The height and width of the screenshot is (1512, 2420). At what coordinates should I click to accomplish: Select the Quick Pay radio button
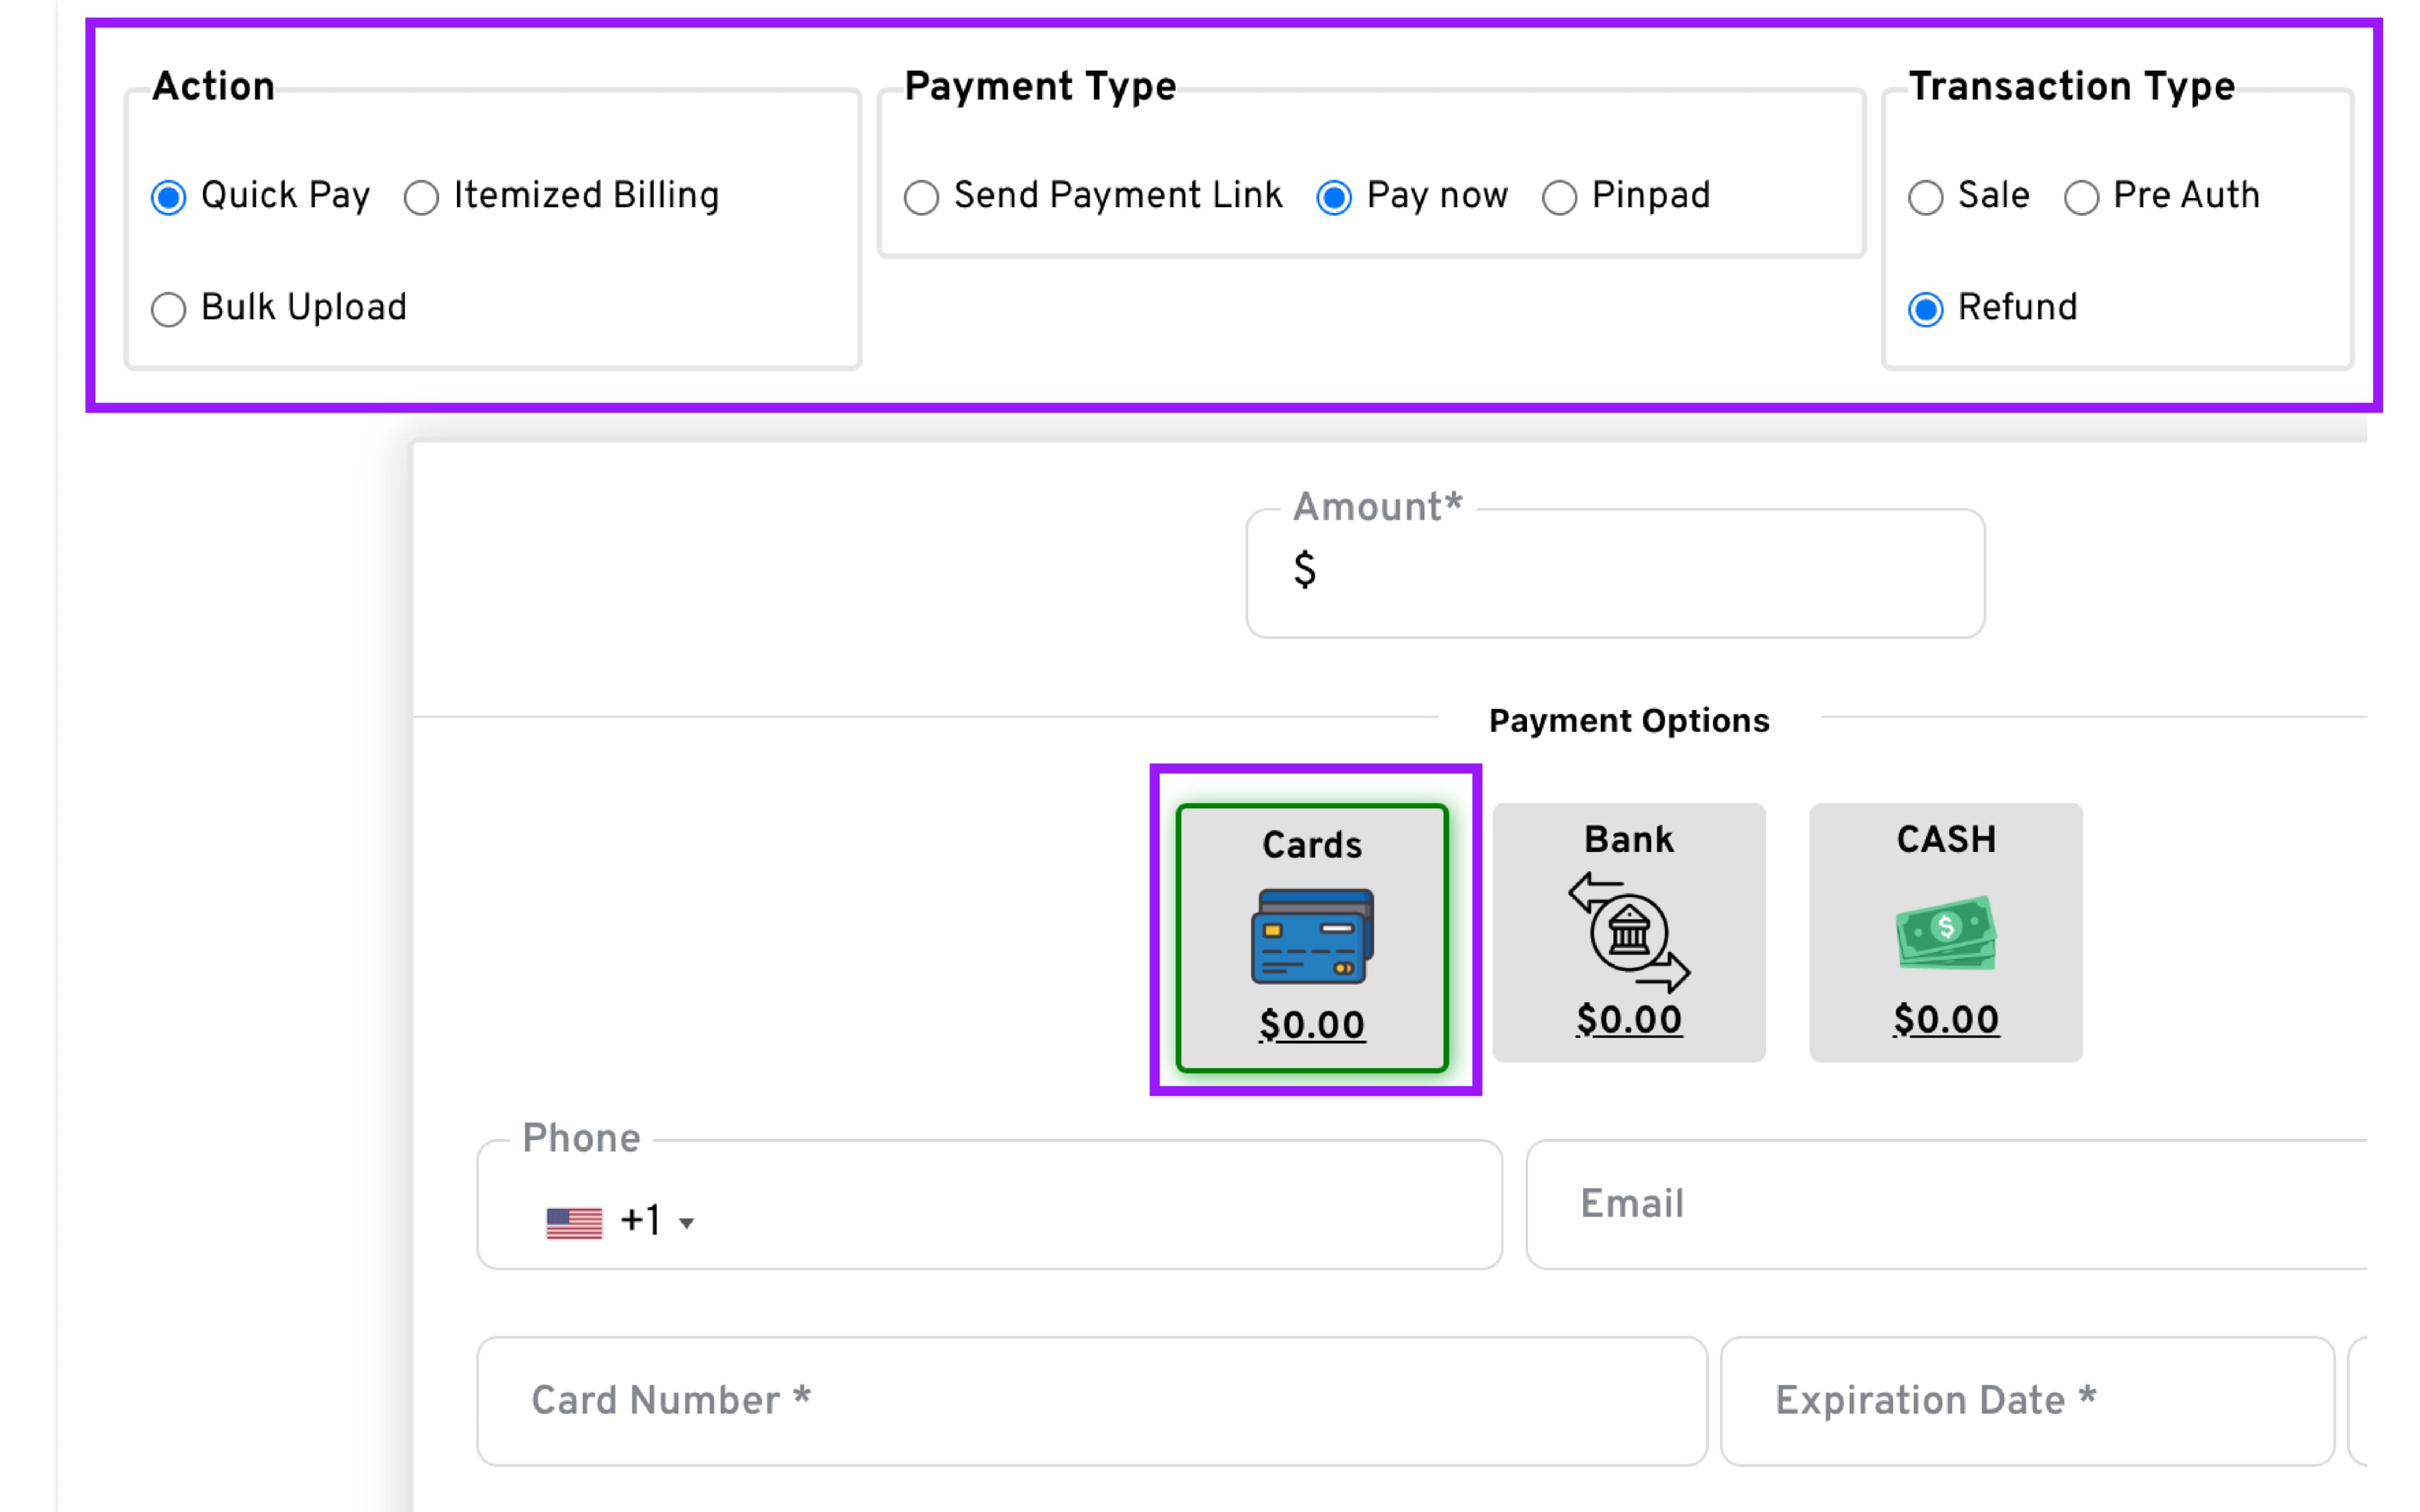click(x=169, y=197)
